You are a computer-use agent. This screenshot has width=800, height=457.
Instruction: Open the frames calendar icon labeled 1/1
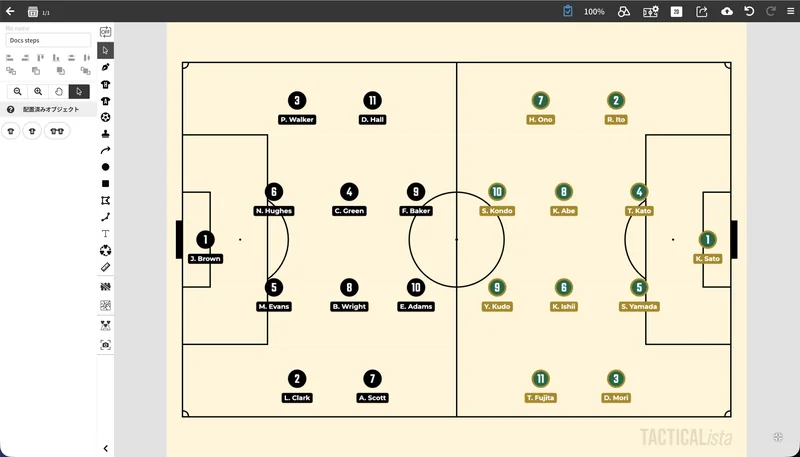(33, 12)
